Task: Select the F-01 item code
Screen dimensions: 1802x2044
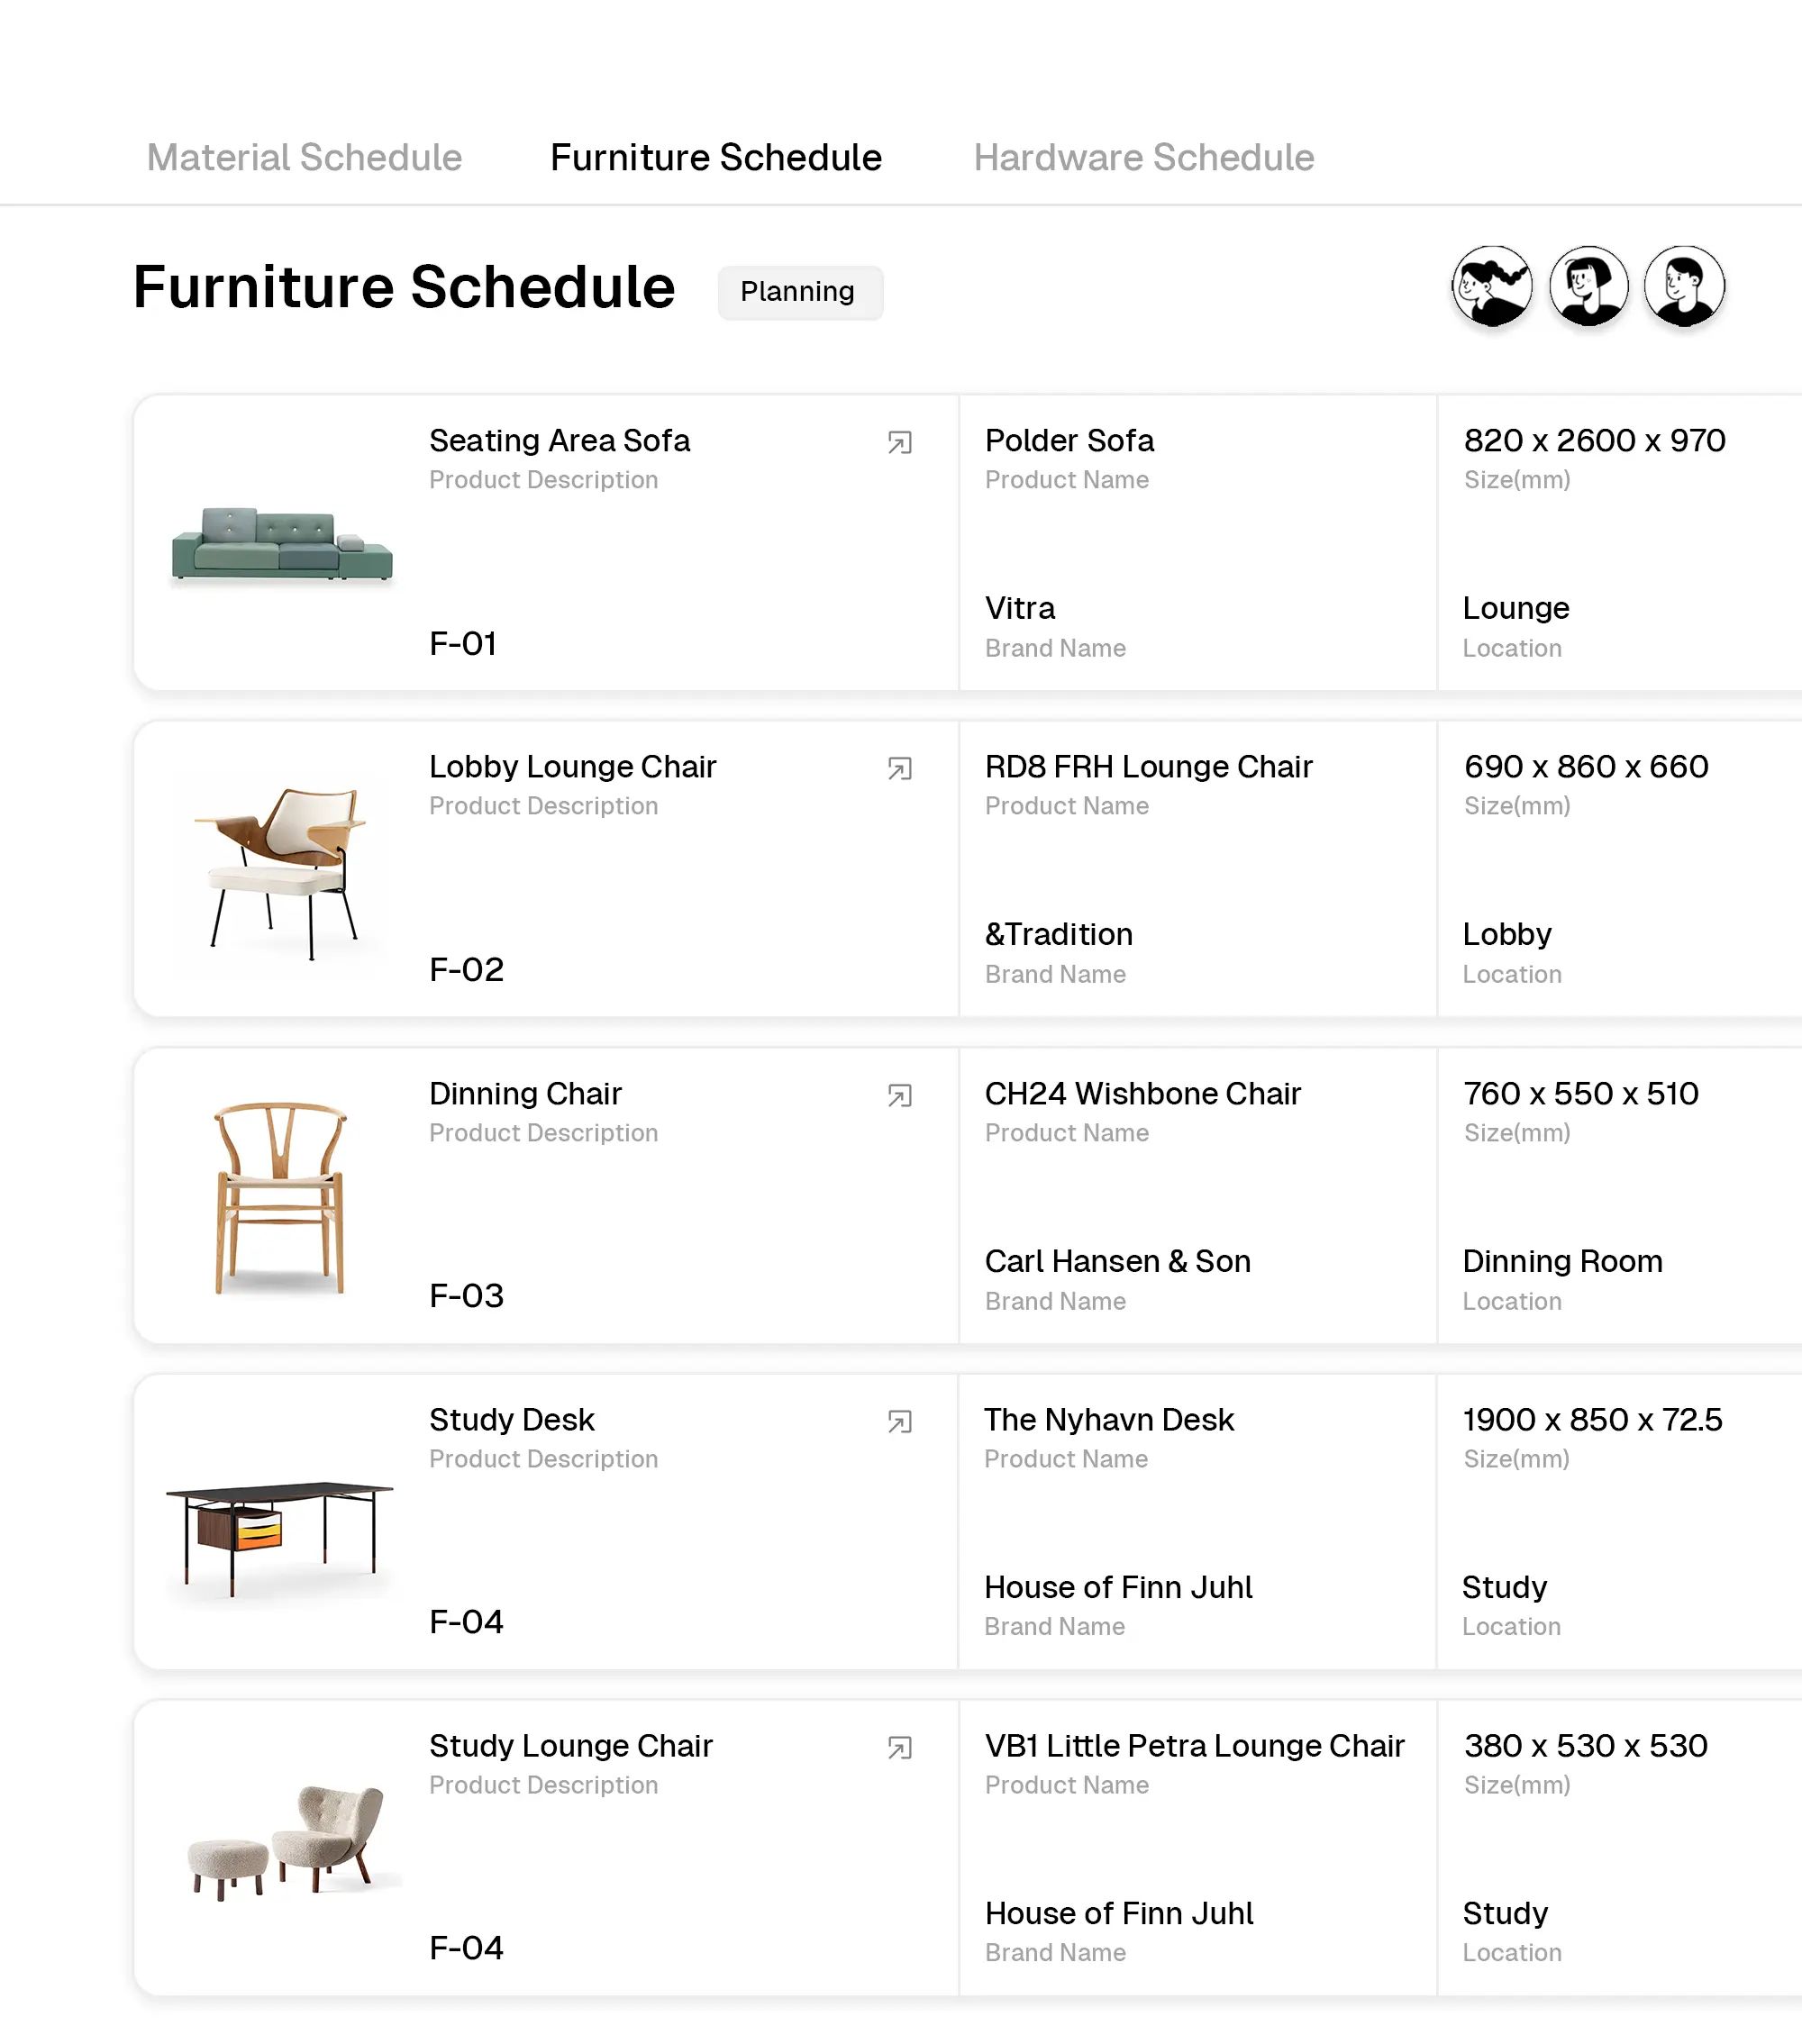Action: [x=464, y=643]
